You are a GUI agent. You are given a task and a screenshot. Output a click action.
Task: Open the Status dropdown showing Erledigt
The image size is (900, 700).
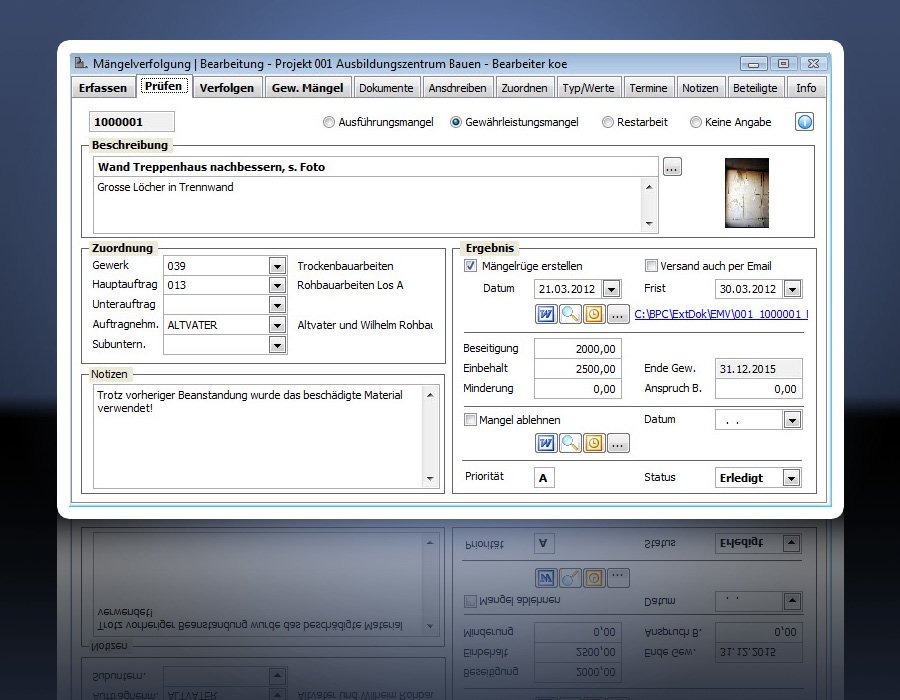coord(791,478)
